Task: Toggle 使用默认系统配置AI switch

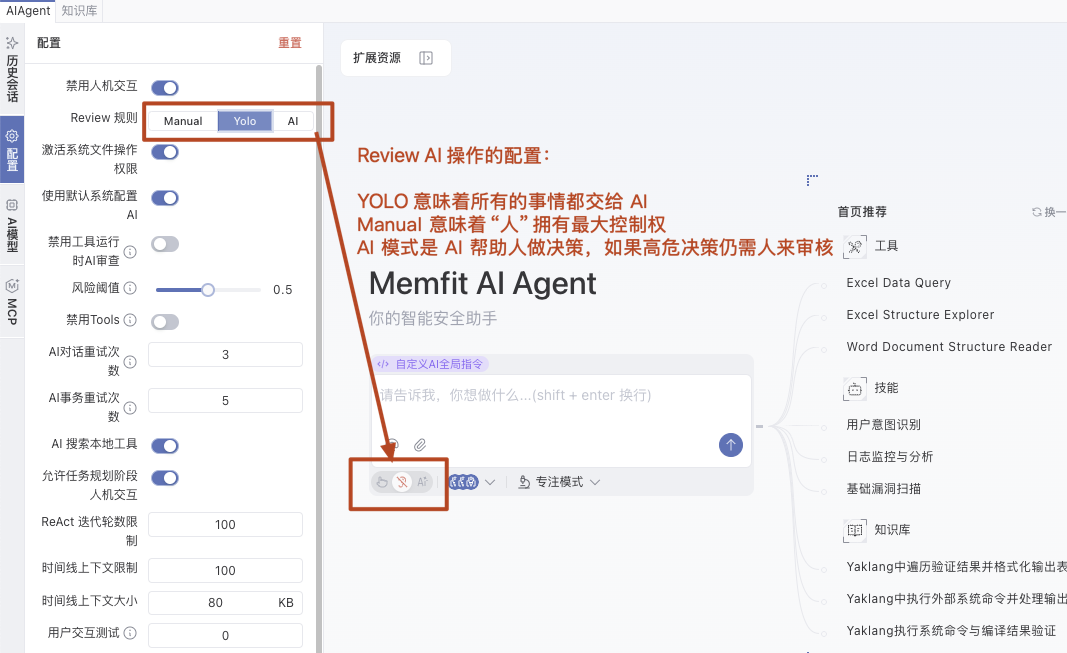Action: [165, 198]
